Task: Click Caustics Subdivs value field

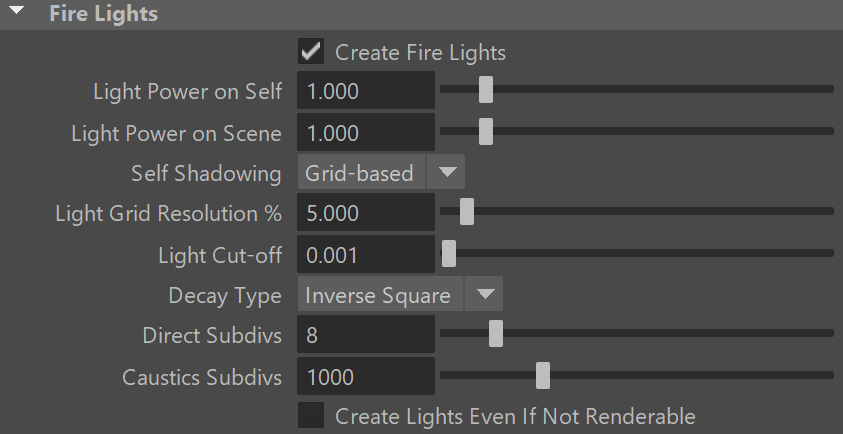Action: click(x=365, y=377)
